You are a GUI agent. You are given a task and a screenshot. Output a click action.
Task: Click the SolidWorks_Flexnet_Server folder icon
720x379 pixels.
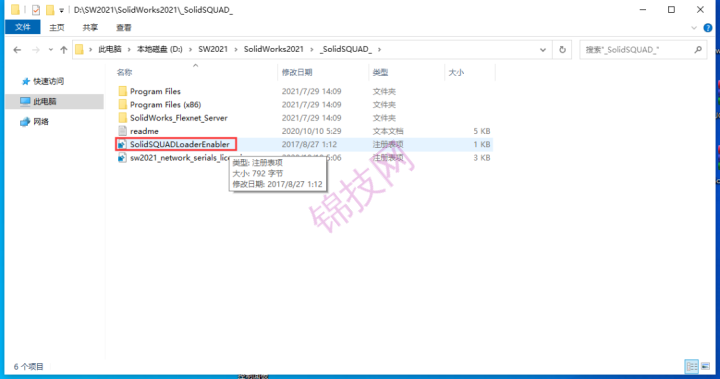click(x=122, y=118)
